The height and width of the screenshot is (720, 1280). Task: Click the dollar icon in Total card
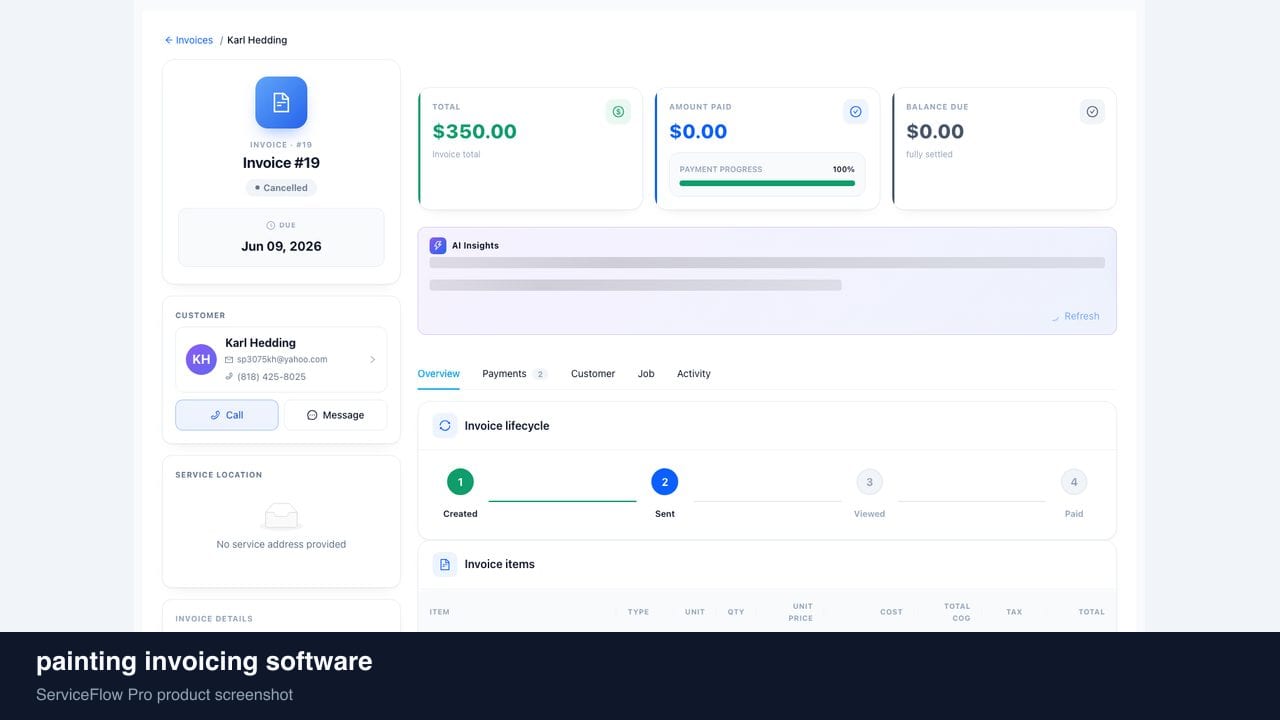click(x=618, y=112)
